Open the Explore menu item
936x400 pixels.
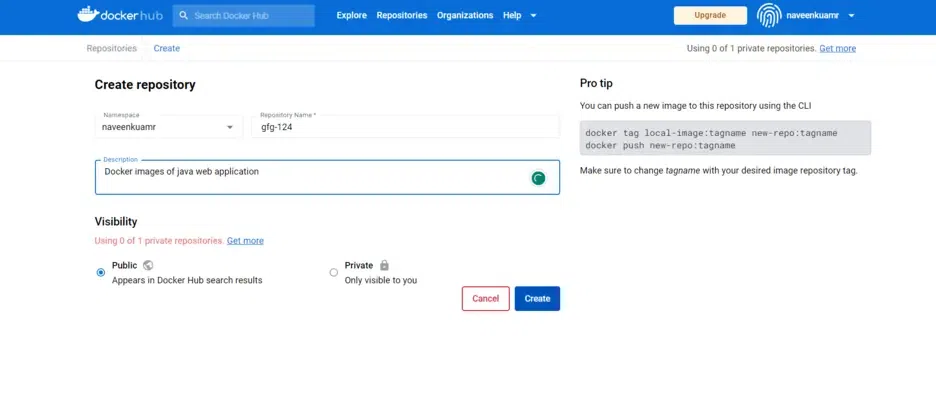(x=351, y=16)
